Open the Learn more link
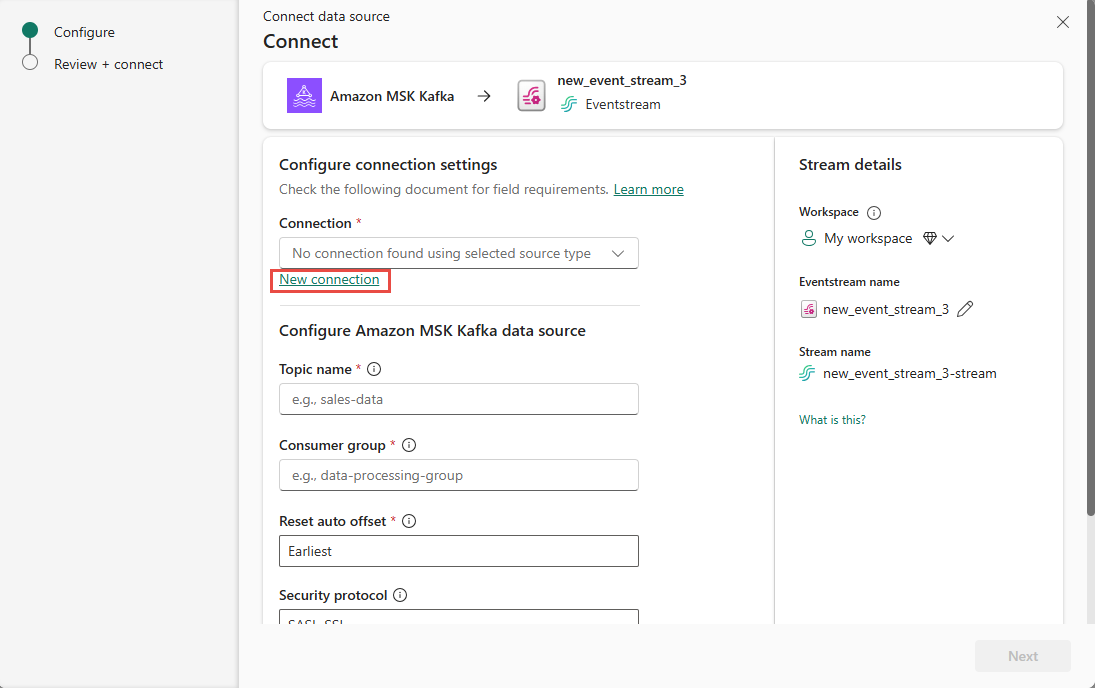Screen dimensions: 1095x688 tap(649, 189)
